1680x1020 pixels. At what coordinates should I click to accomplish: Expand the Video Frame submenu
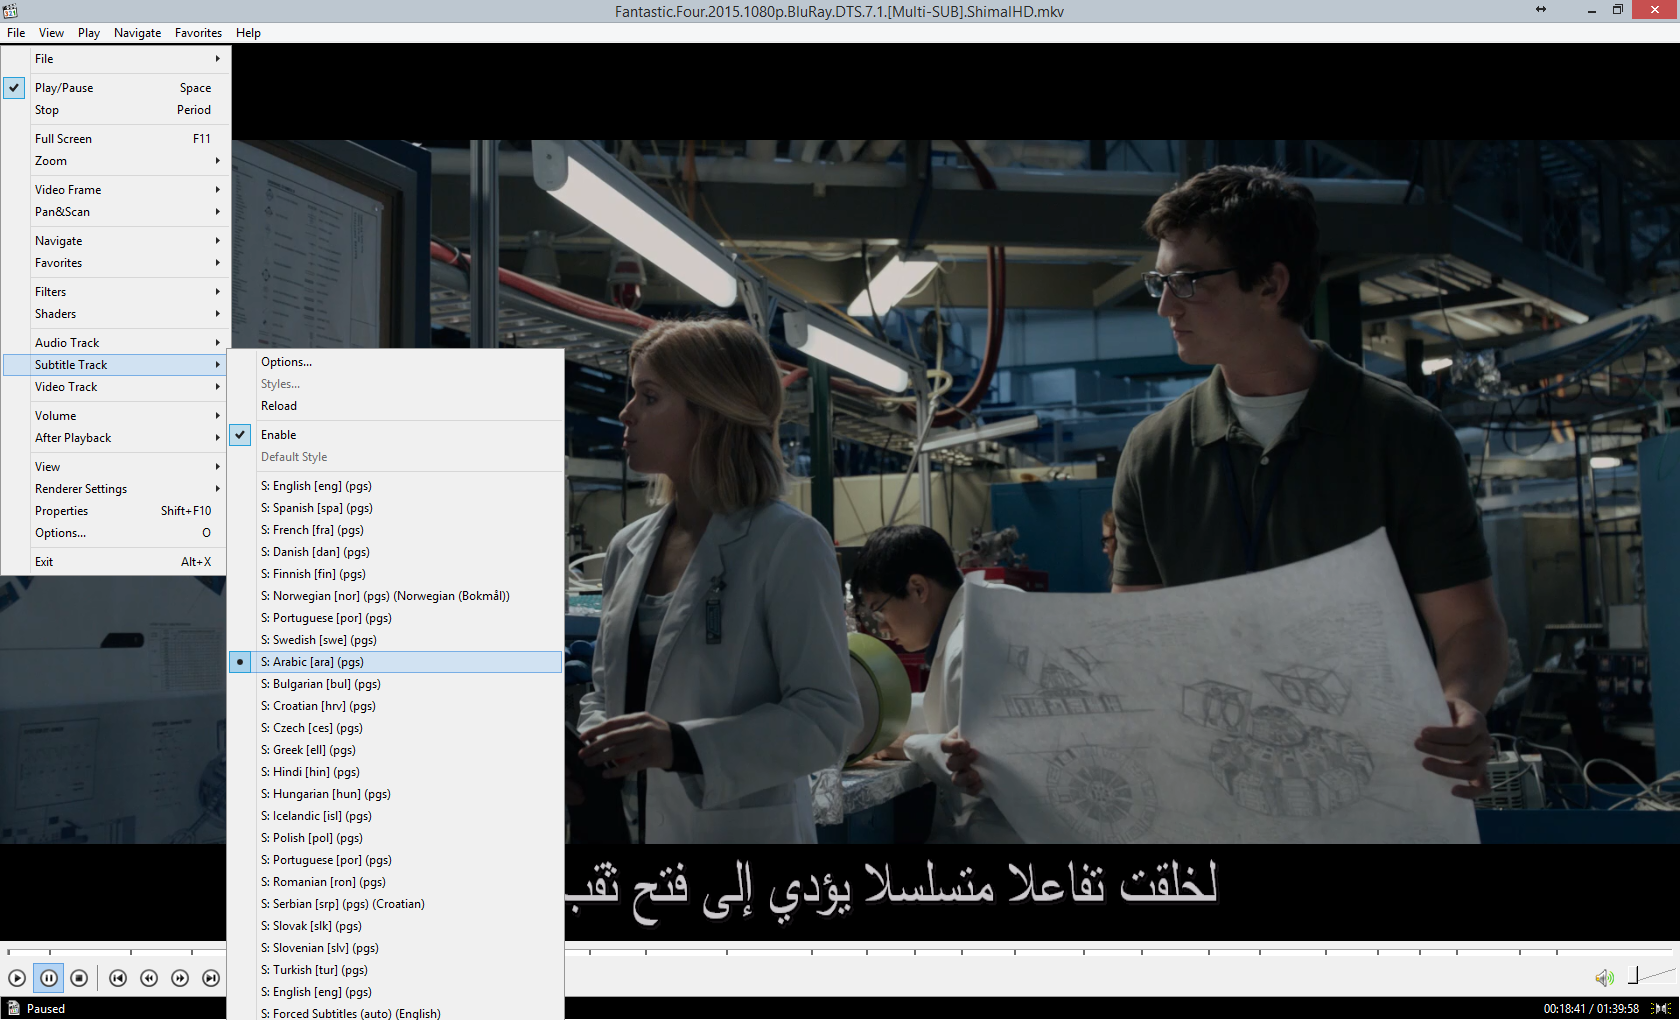coord(116,190)
